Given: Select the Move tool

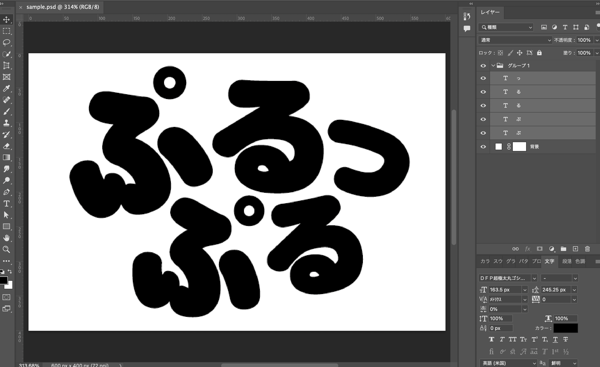Looking at the screenshot, I should click(7, 20).
